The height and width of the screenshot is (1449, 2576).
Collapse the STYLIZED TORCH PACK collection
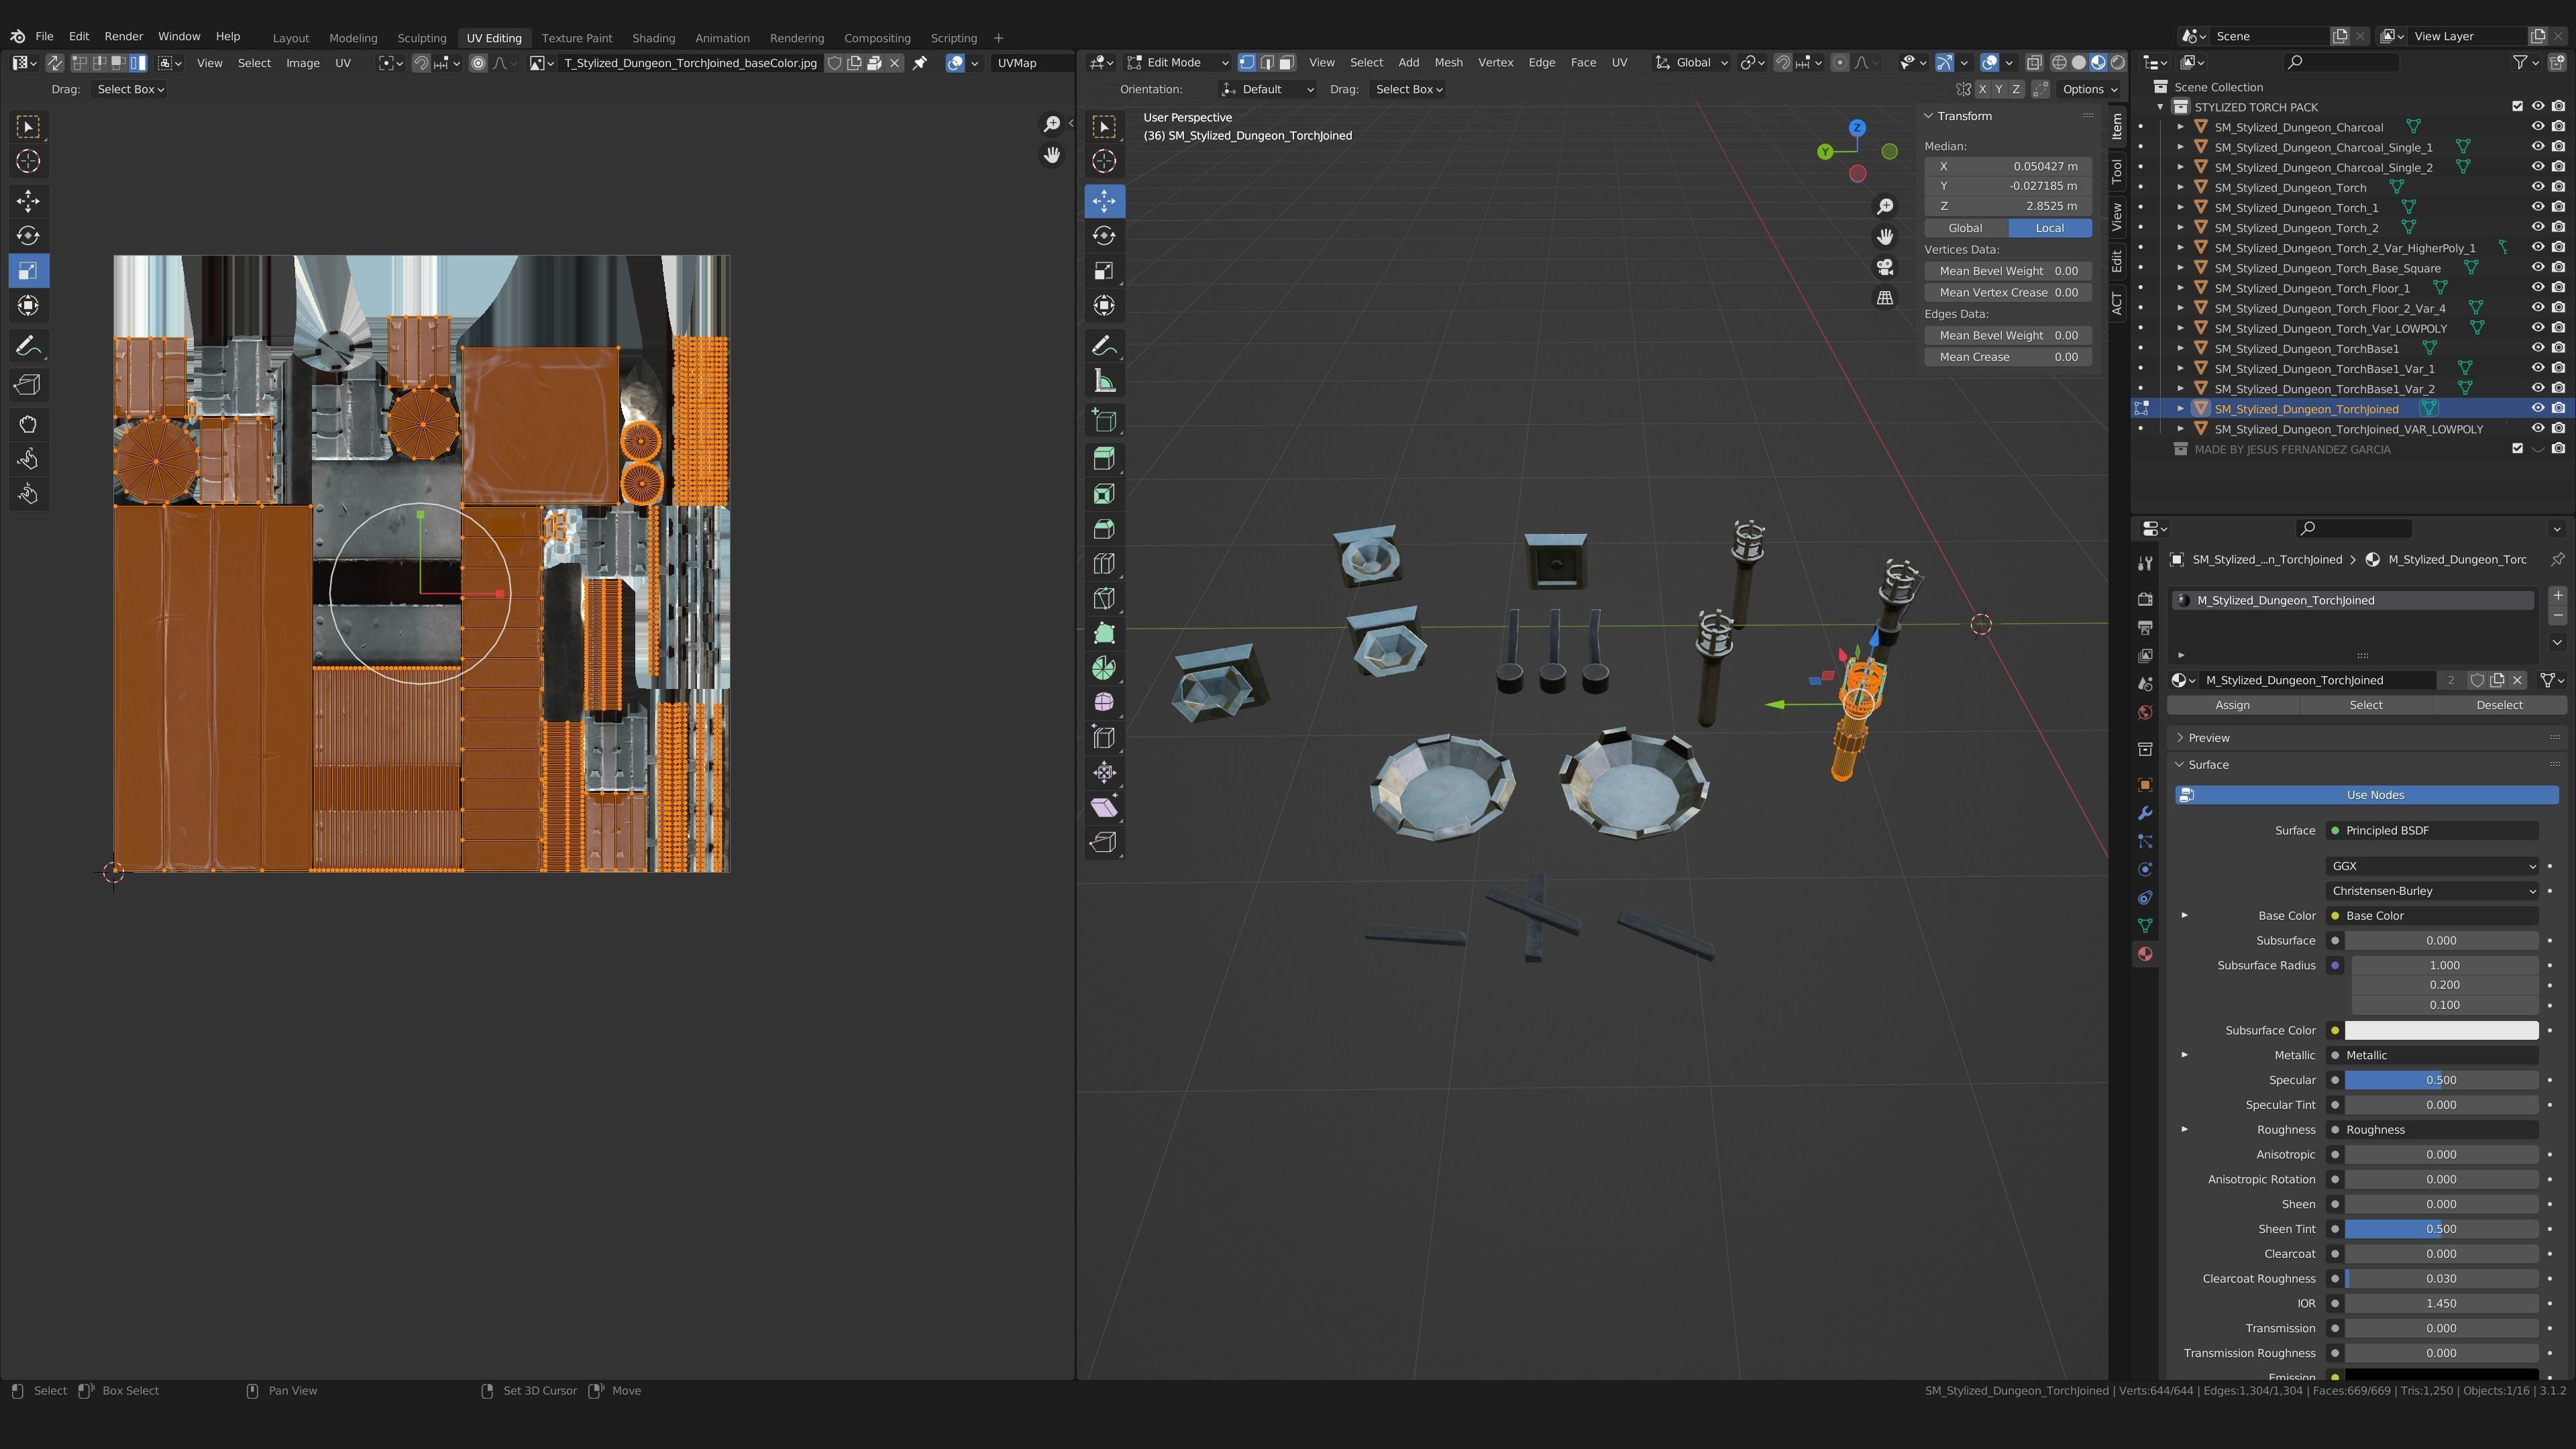(x=2160, y=107)
